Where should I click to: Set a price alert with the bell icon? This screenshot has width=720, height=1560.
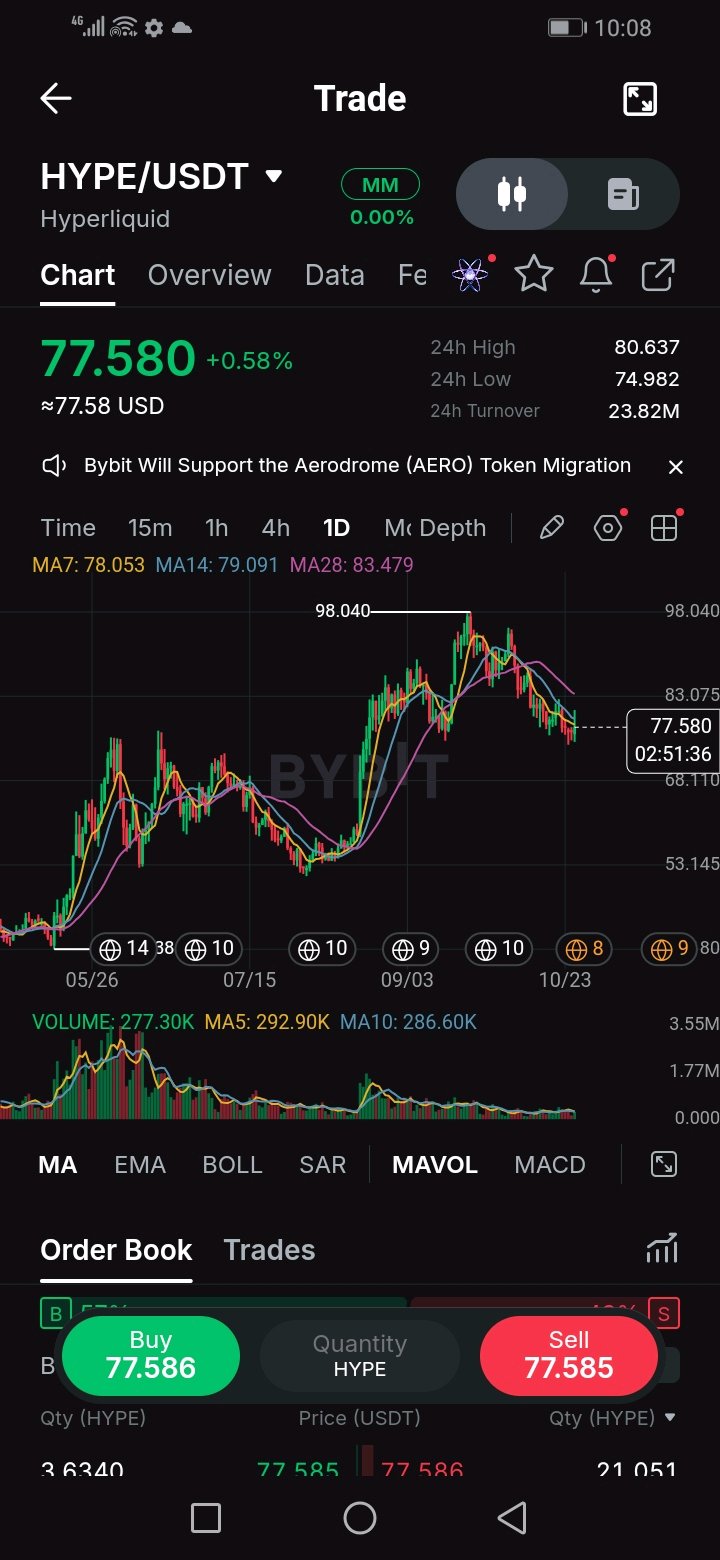coord(596,274)
